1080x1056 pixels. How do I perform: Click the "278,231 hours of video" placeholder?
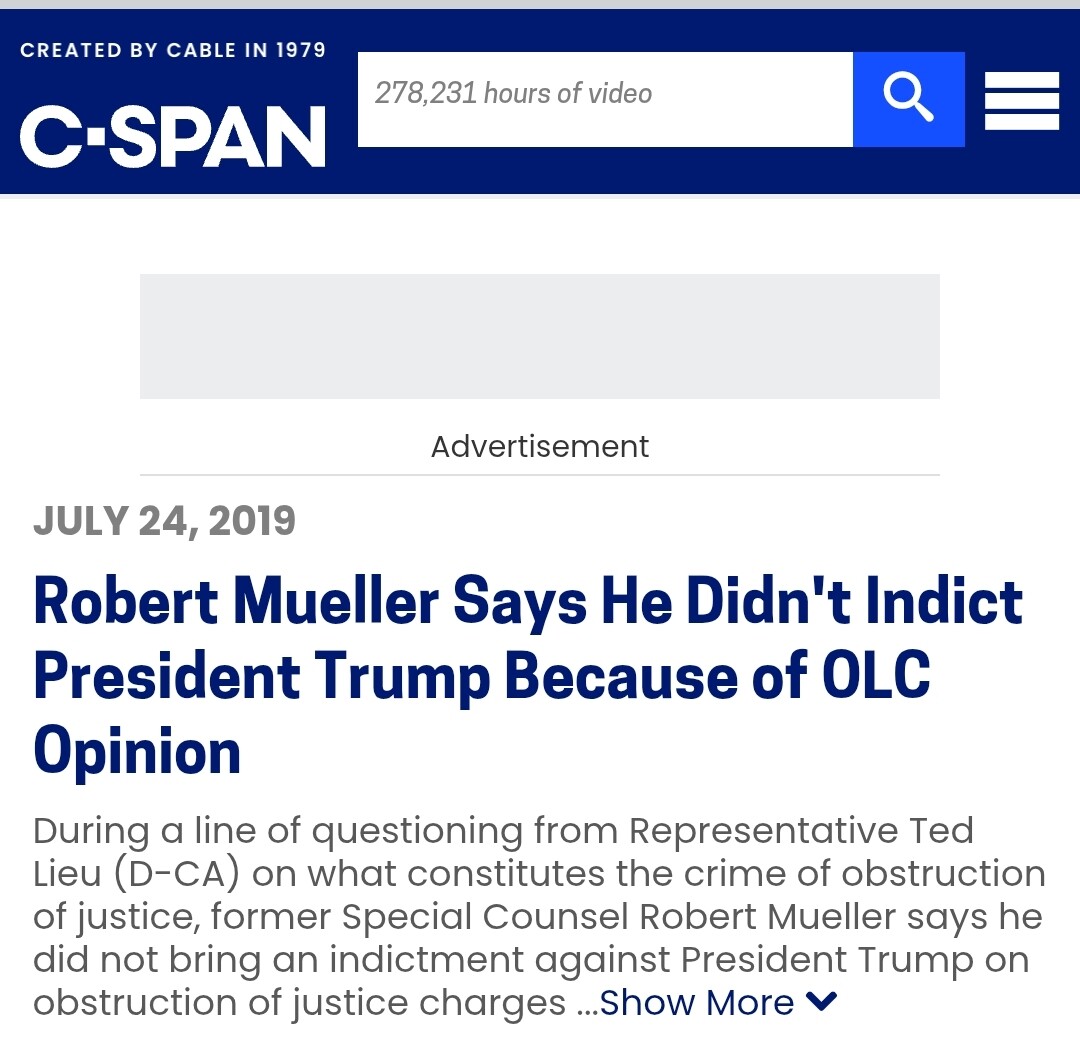(513, 94)
